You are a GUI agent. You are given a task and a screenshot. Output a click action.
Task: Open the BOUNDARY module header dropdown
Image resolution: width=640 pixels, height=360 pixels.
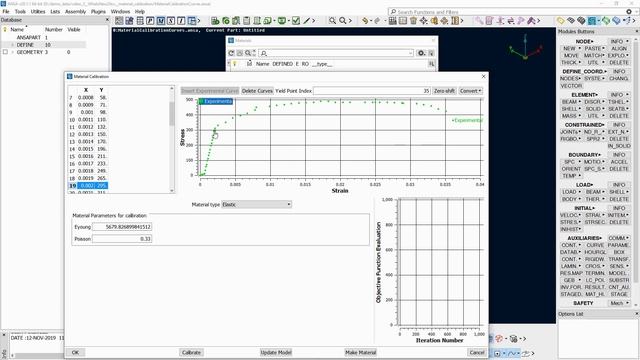pos(584,155)
